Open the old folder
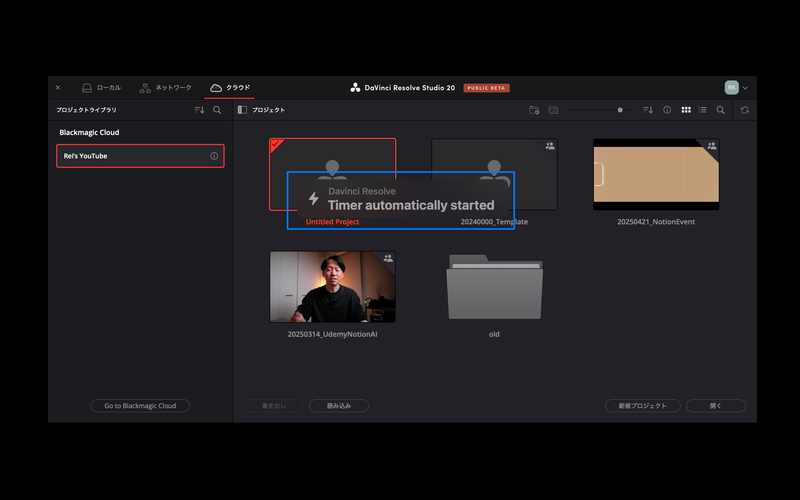The height and width of the screenshot is (500, 800). 494,287
